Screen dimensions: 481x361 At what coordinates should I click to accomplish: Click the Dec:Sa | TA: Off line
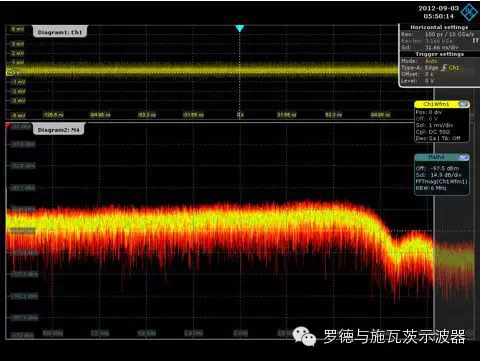click(438, 138)
